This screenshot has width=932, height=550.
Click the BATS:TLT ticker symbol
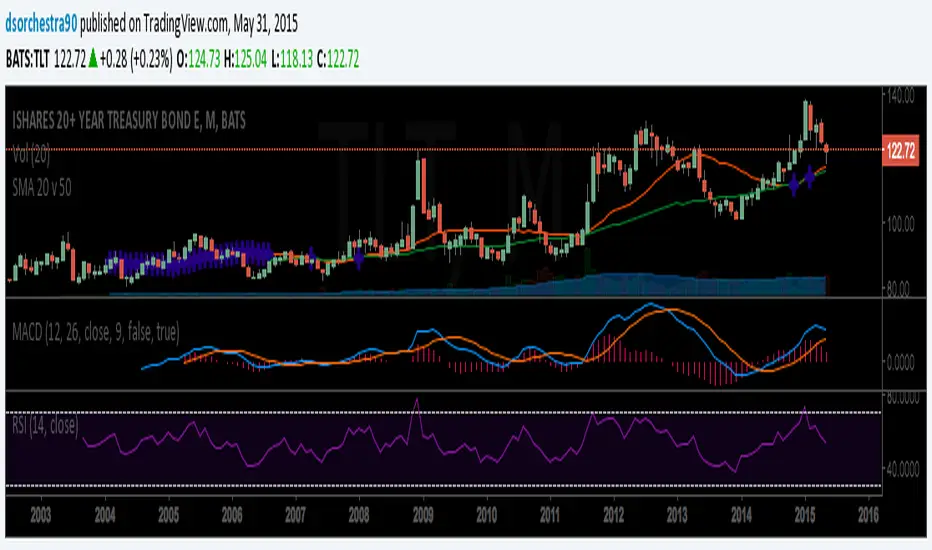click(28, 59)
